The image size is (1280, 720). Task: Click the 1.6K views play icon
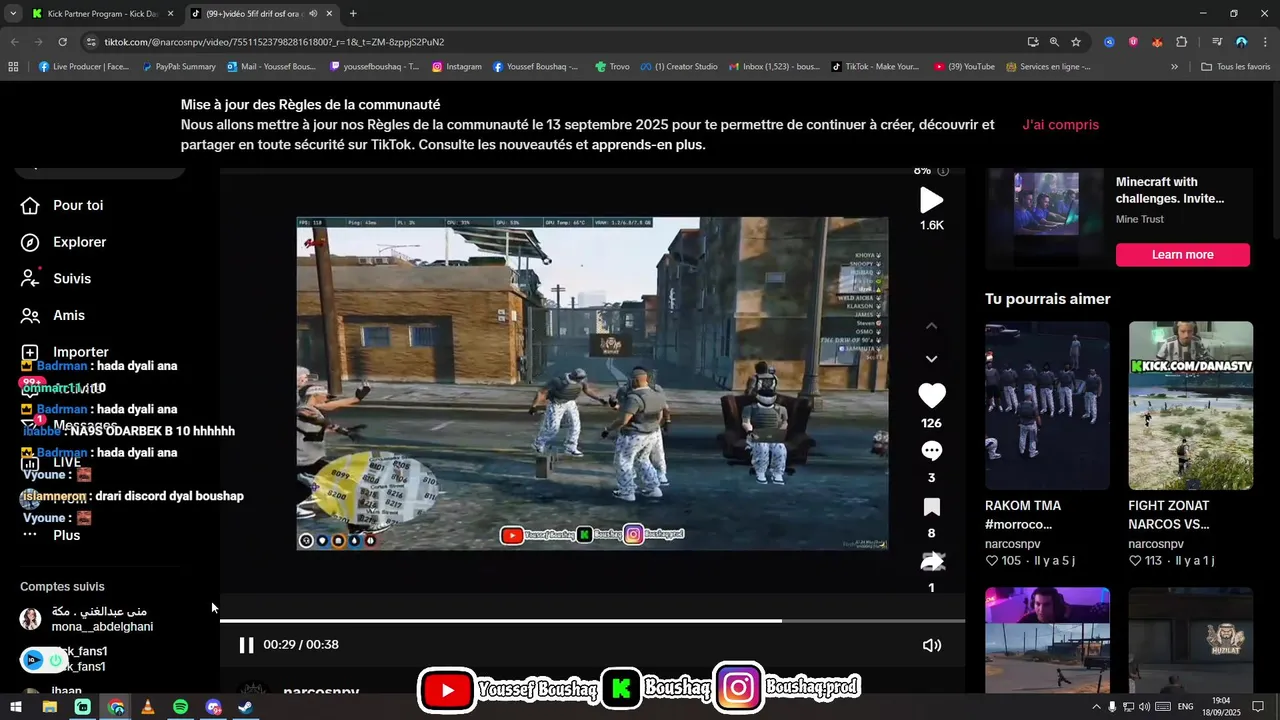(x=931, y=200)
